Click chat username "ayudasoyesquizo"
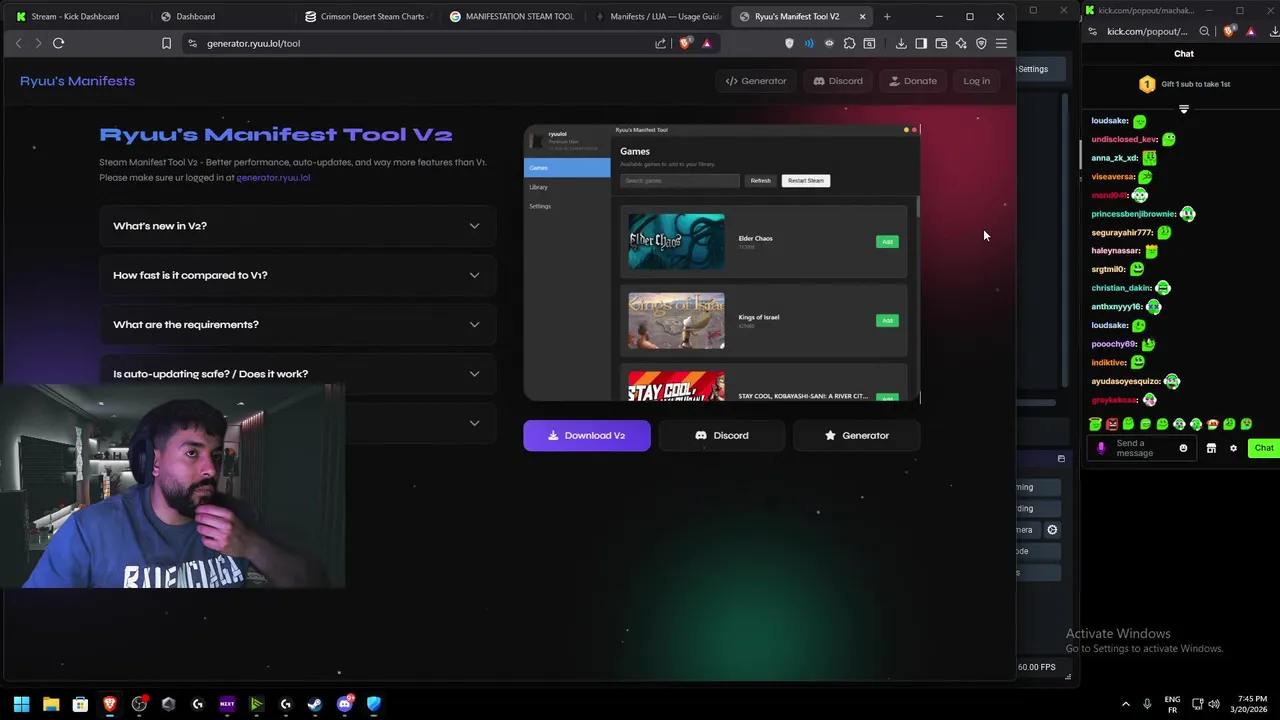This screenshot has height=720, width=1280. tap(1125, 381)
